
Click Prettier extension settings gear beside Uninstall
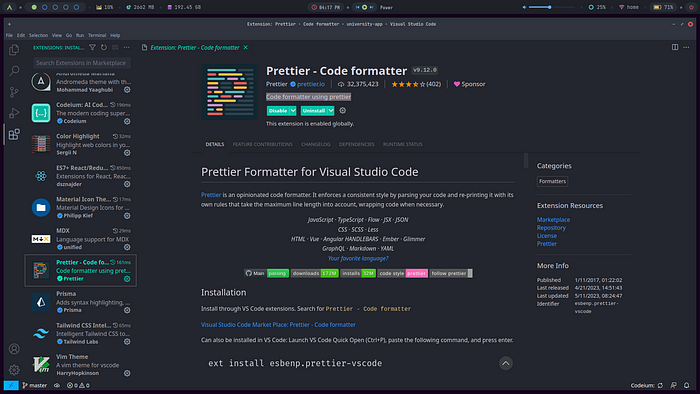click(342, 111)
